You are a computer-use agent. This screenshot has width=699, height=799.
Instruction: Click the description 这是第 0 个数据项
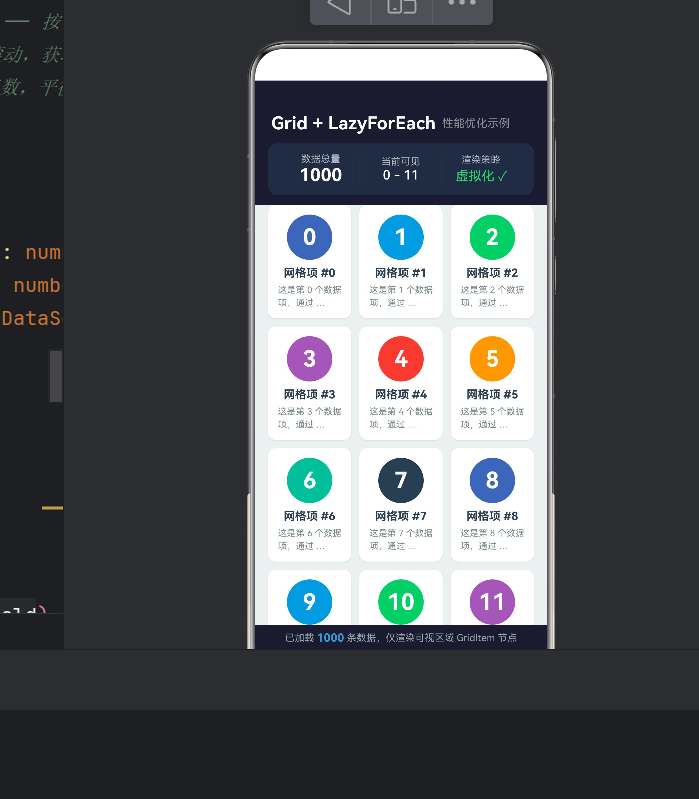309,296
